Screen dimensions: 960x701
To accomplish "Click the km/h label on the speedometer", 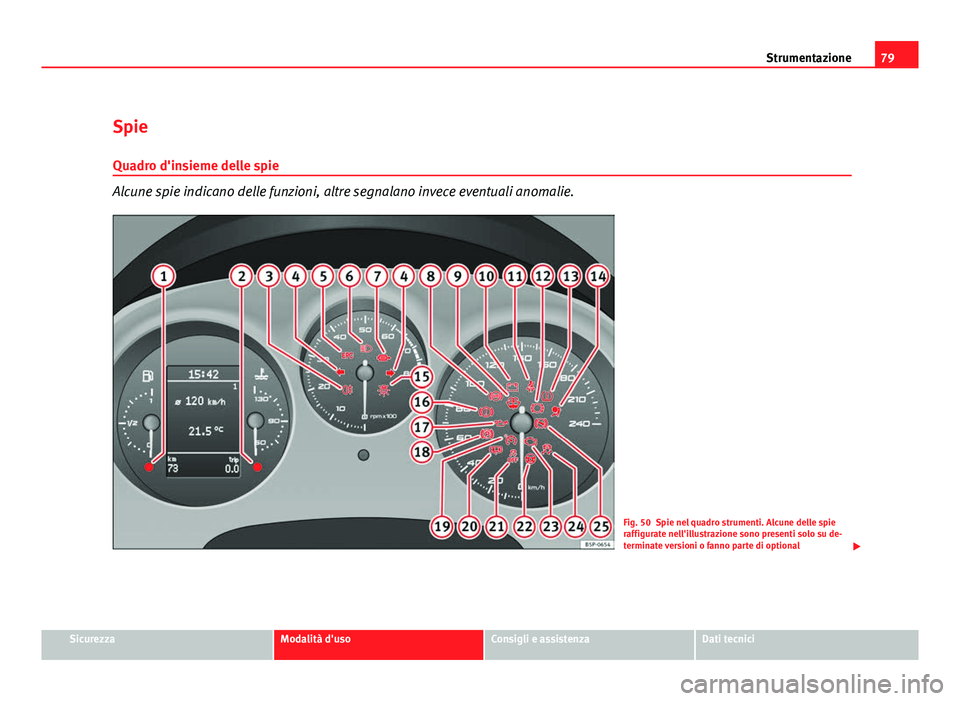I will coord(536,487).
